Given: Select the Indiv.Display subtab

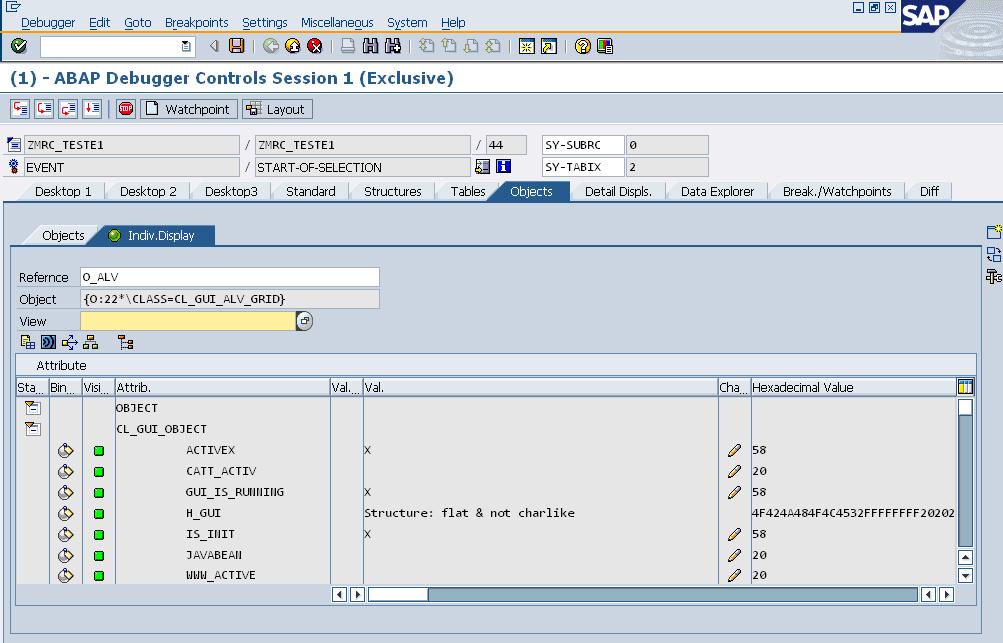Looking at the screenshot, I should pos(160,236).
